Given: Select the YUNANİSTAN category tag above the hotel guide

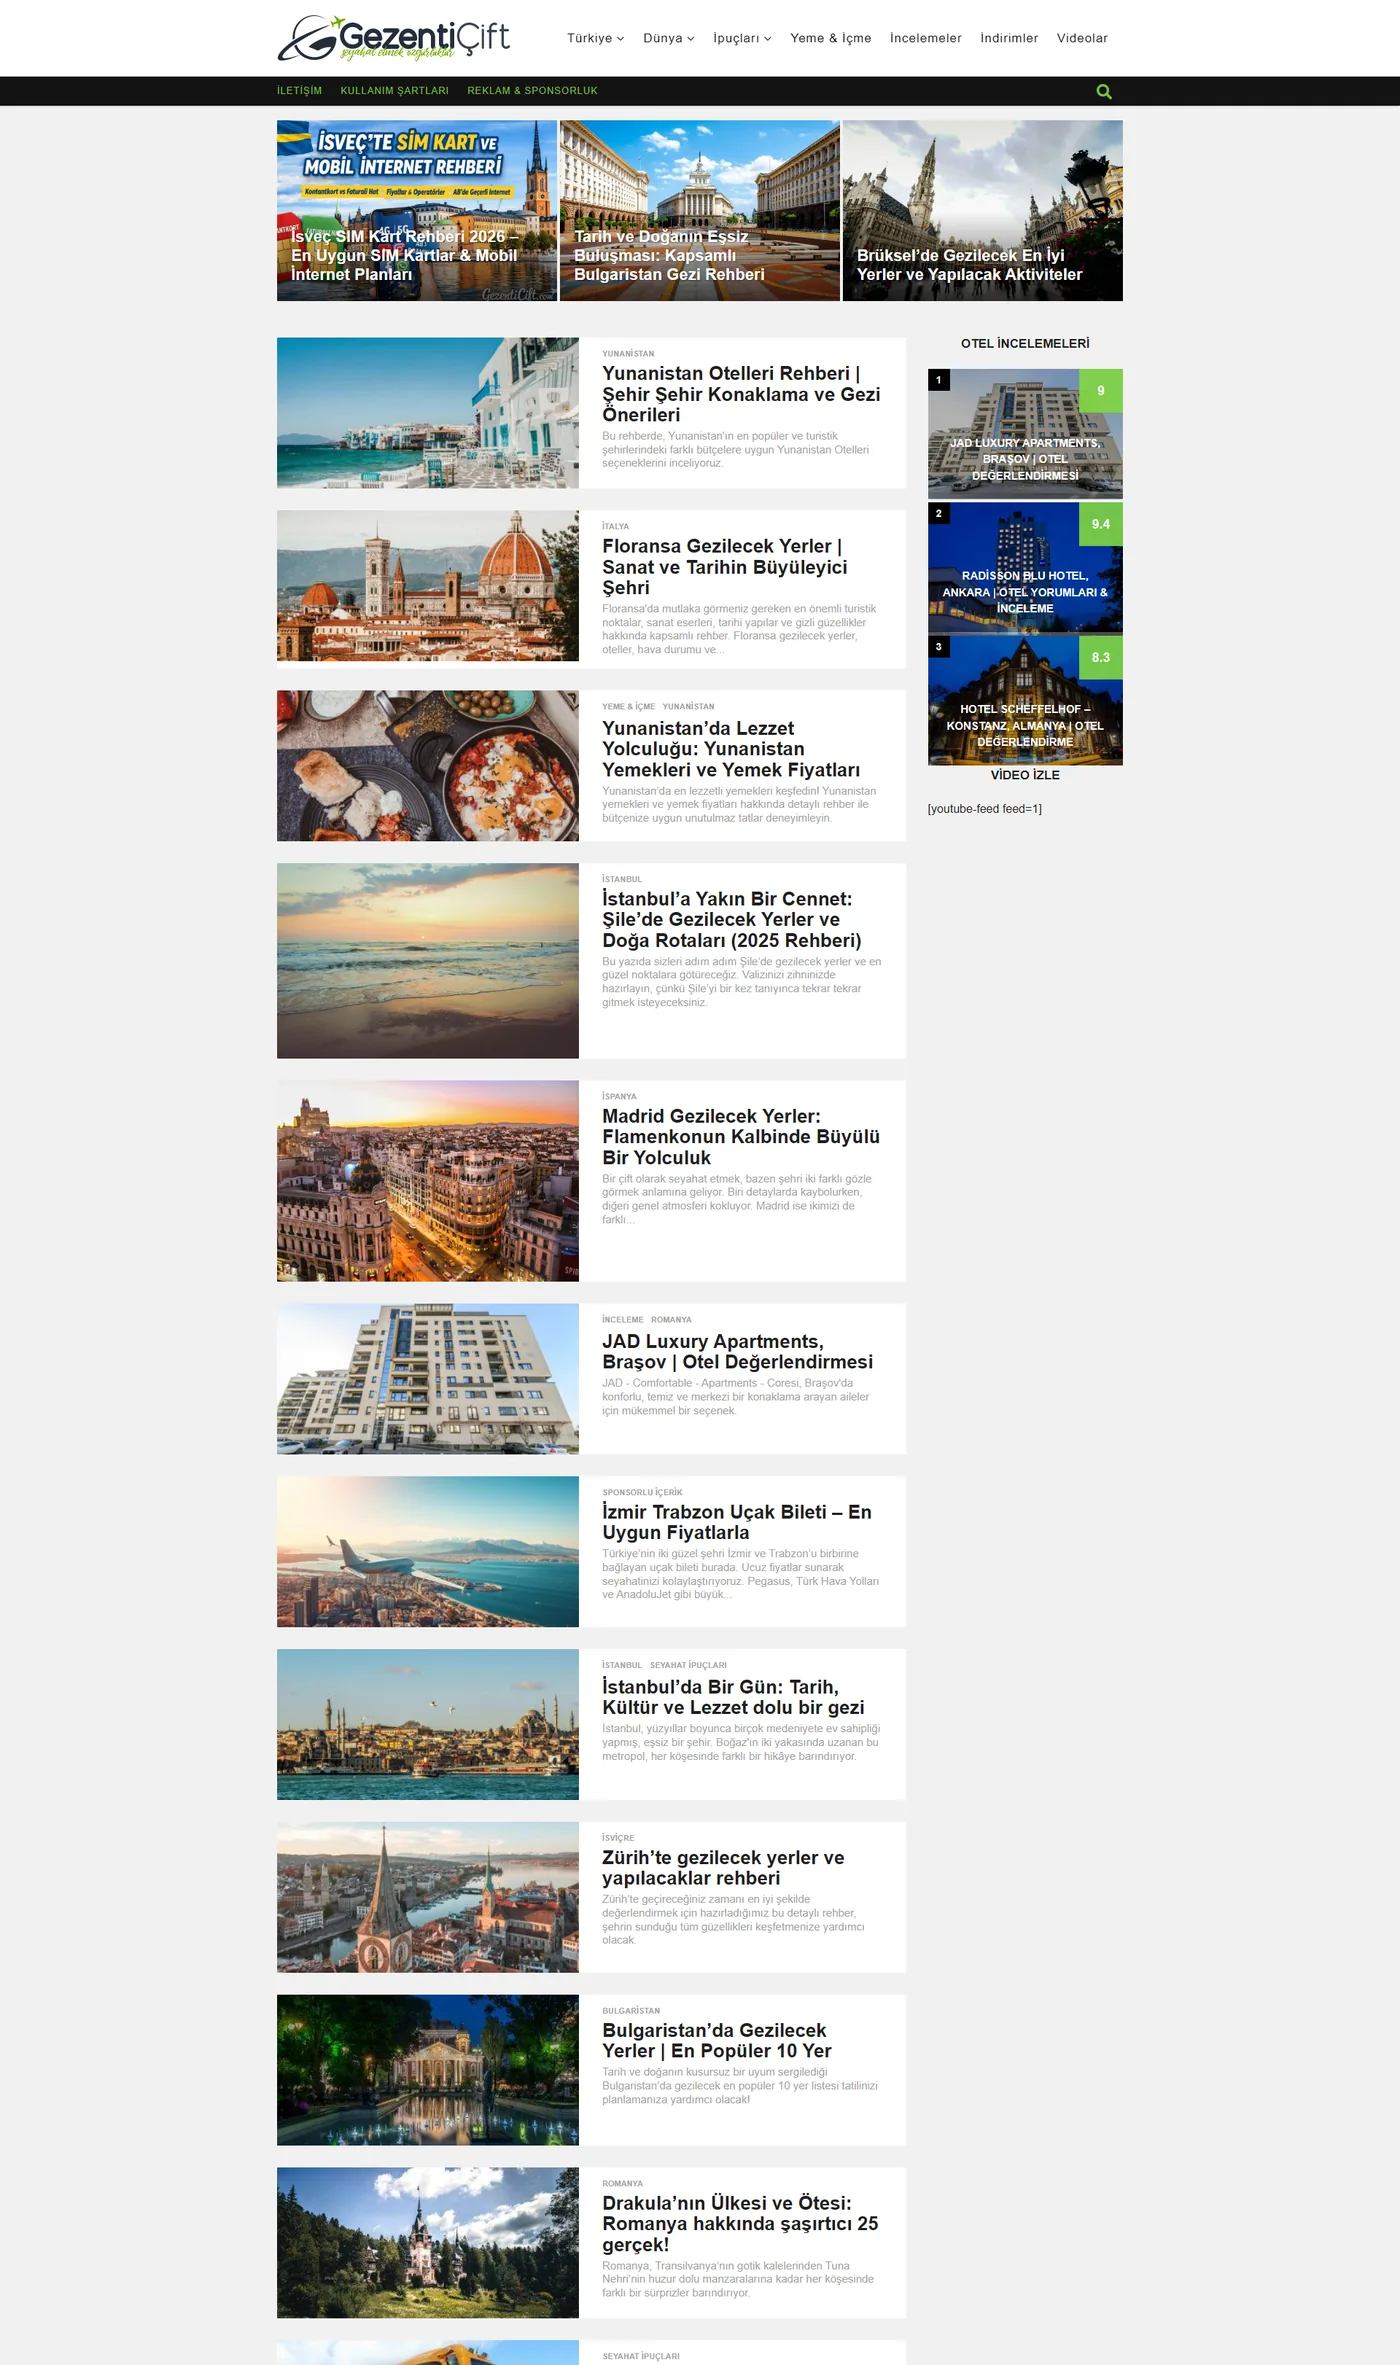Looking at the screenshot, I should point(628,353).
